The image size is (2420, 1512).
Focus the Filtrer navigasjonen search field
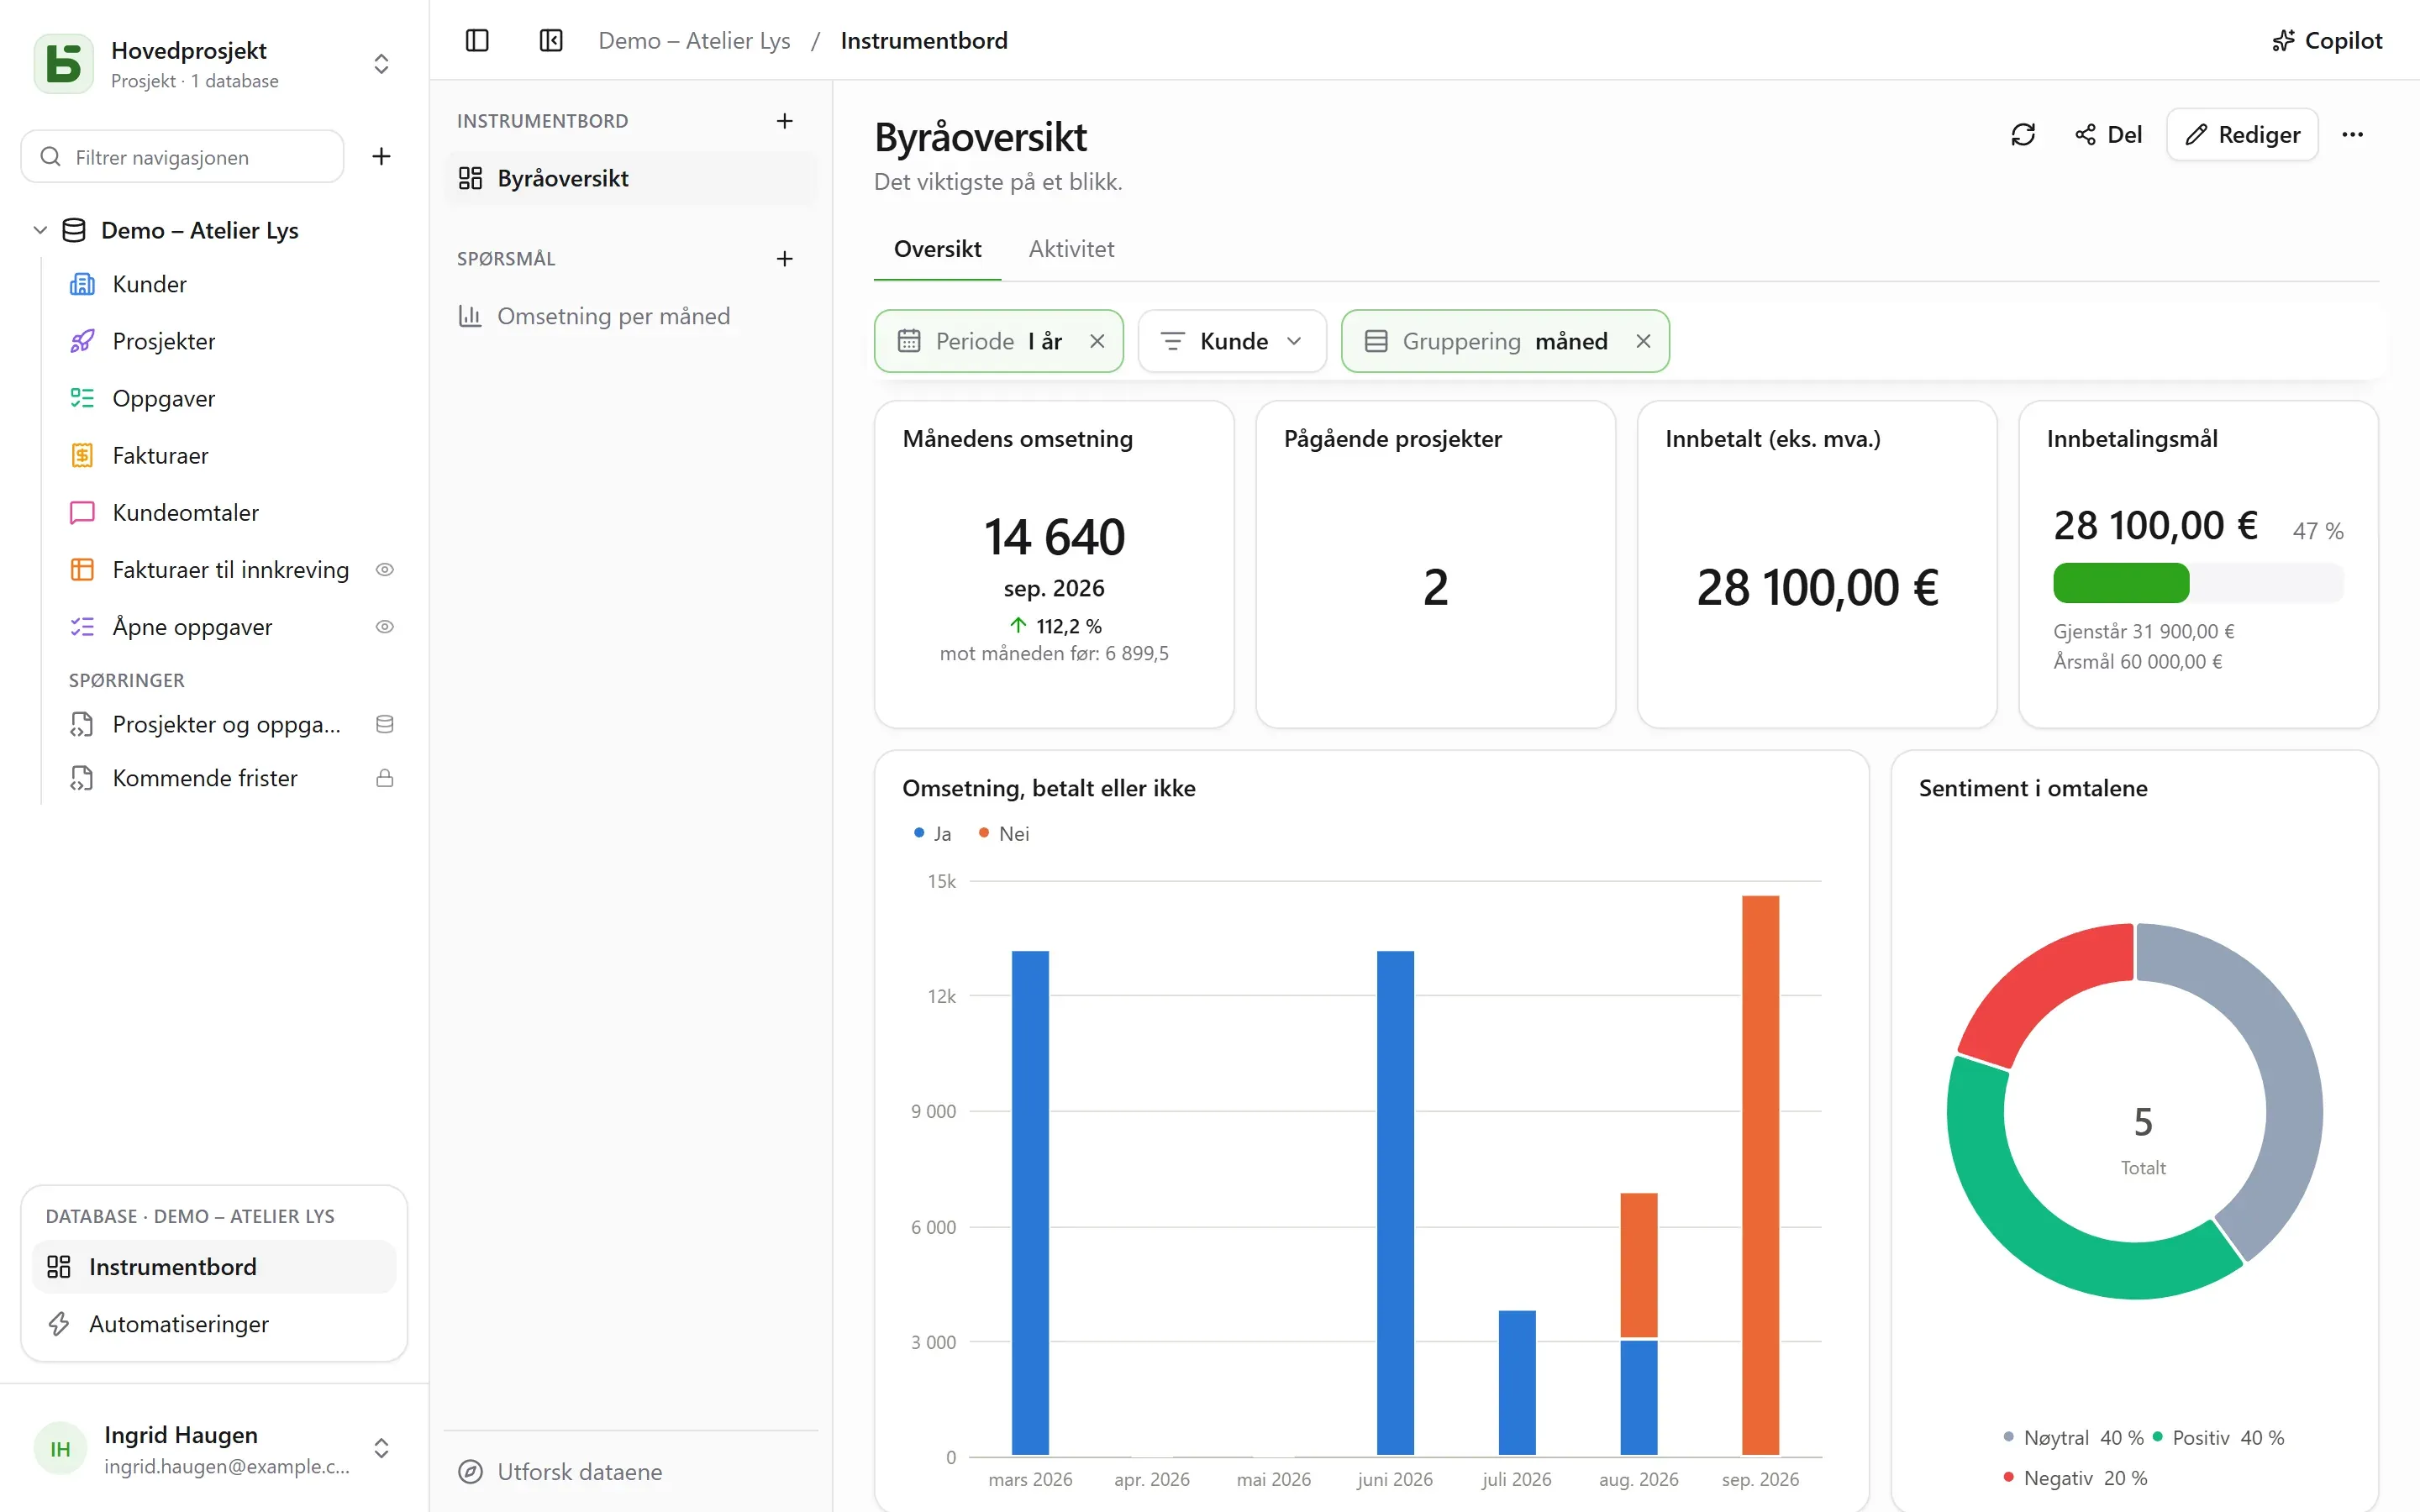click(183, 156)
